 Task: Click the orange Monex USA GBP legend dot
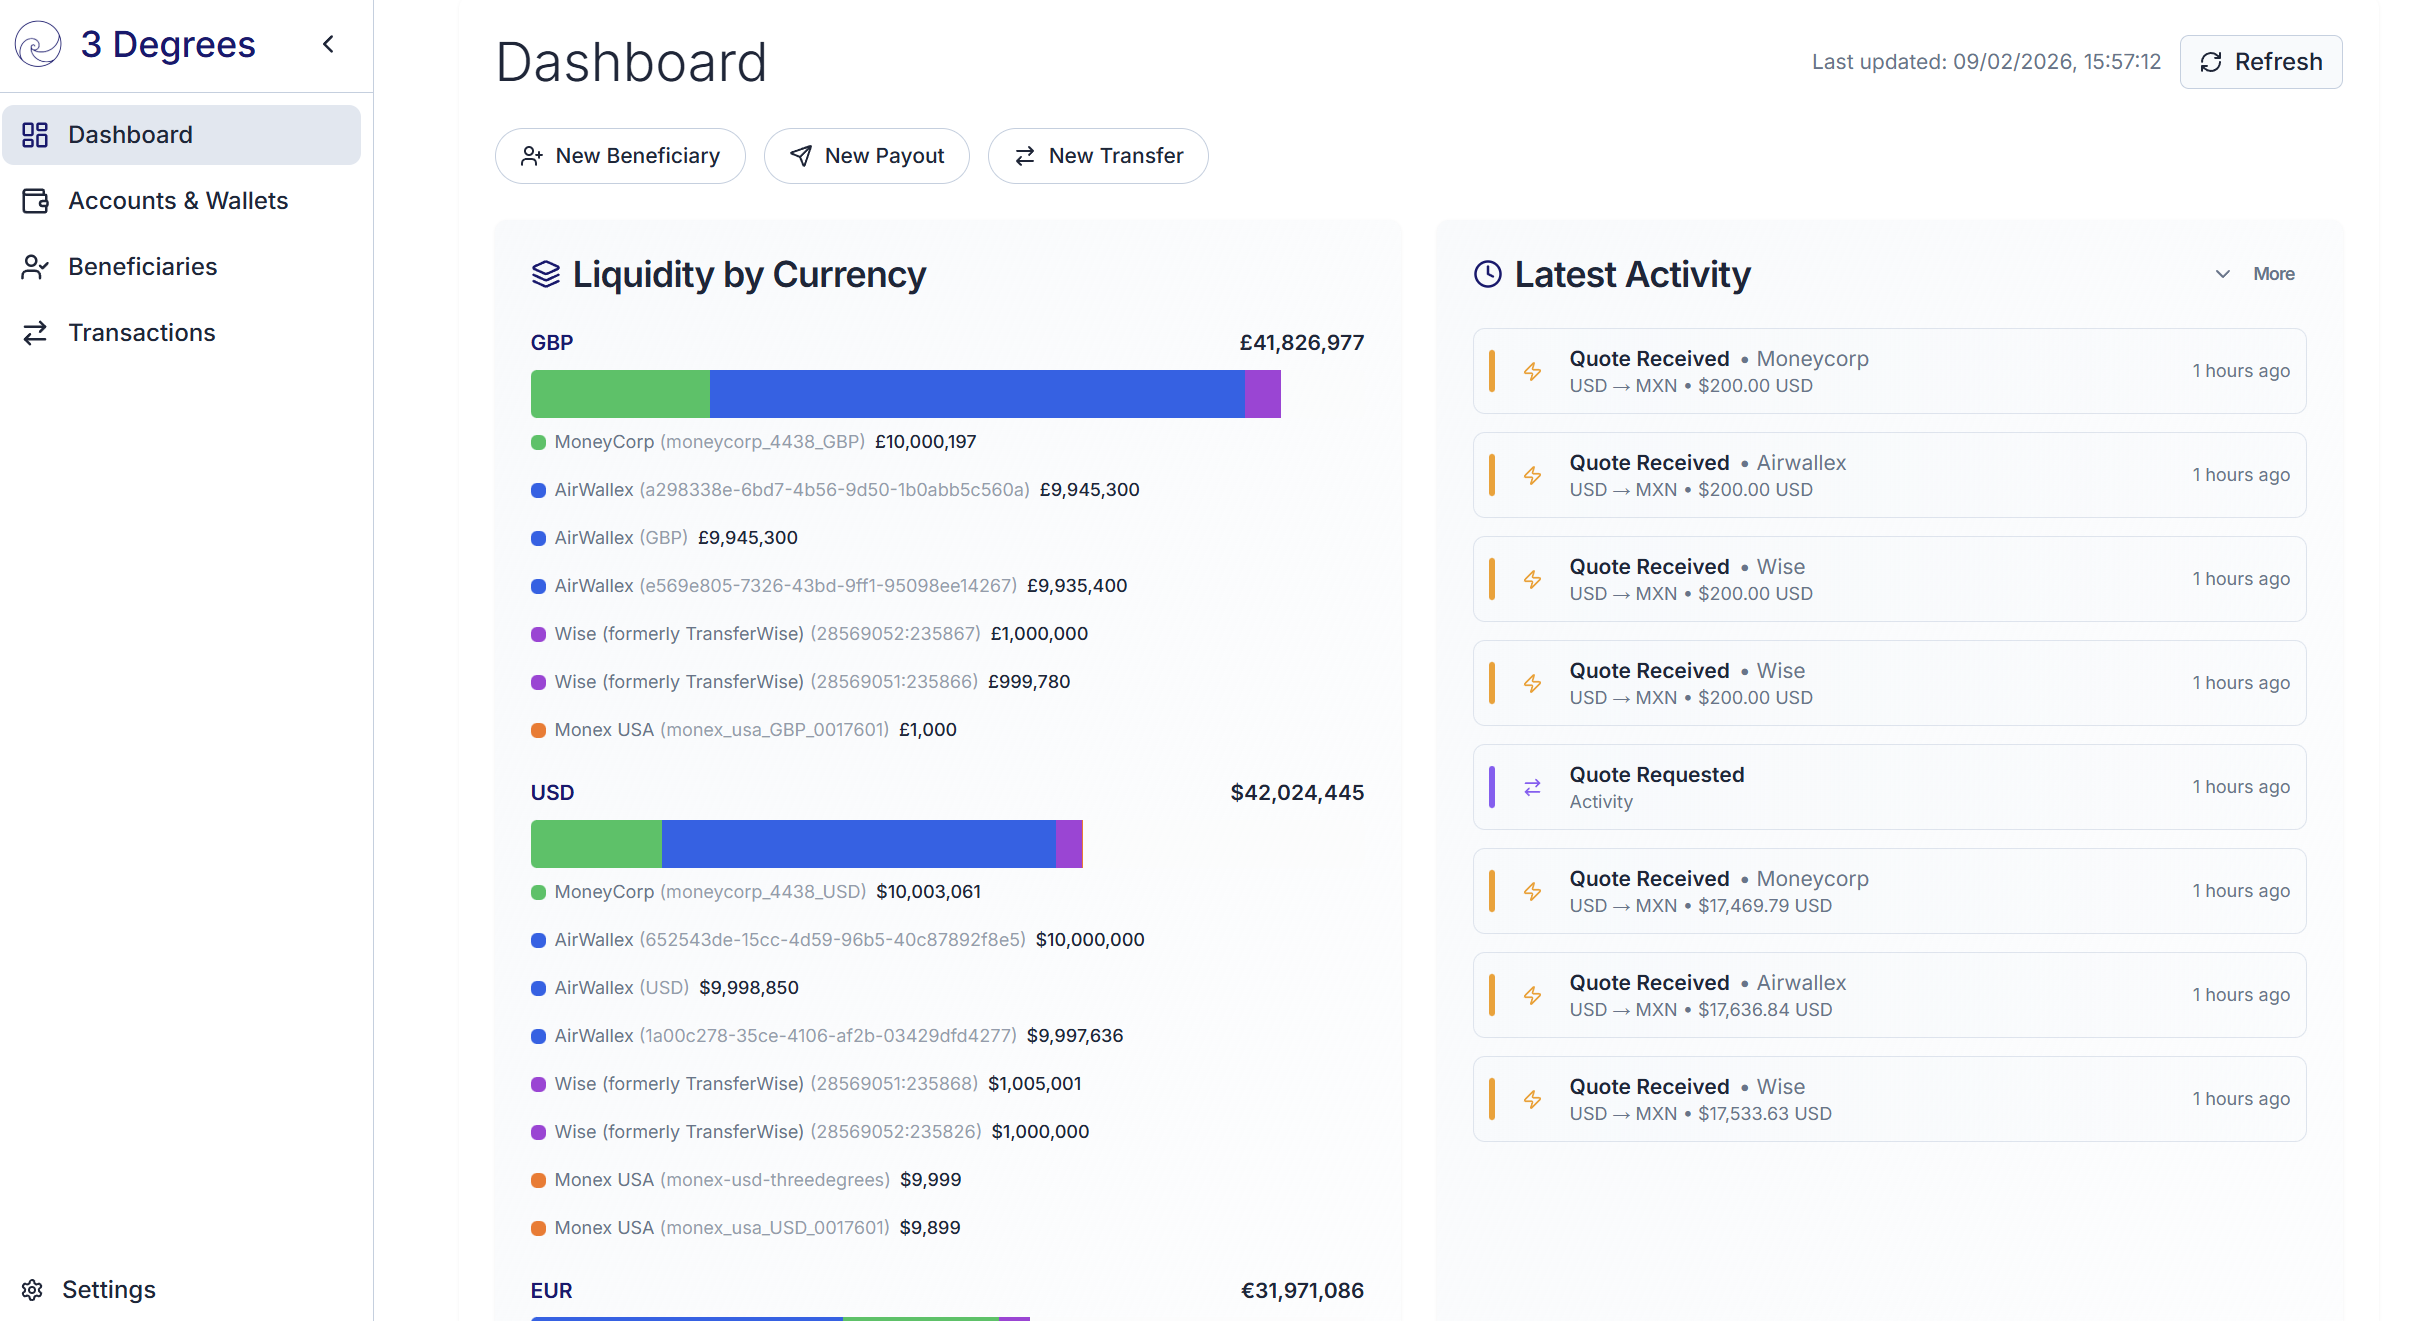[538, 730]
